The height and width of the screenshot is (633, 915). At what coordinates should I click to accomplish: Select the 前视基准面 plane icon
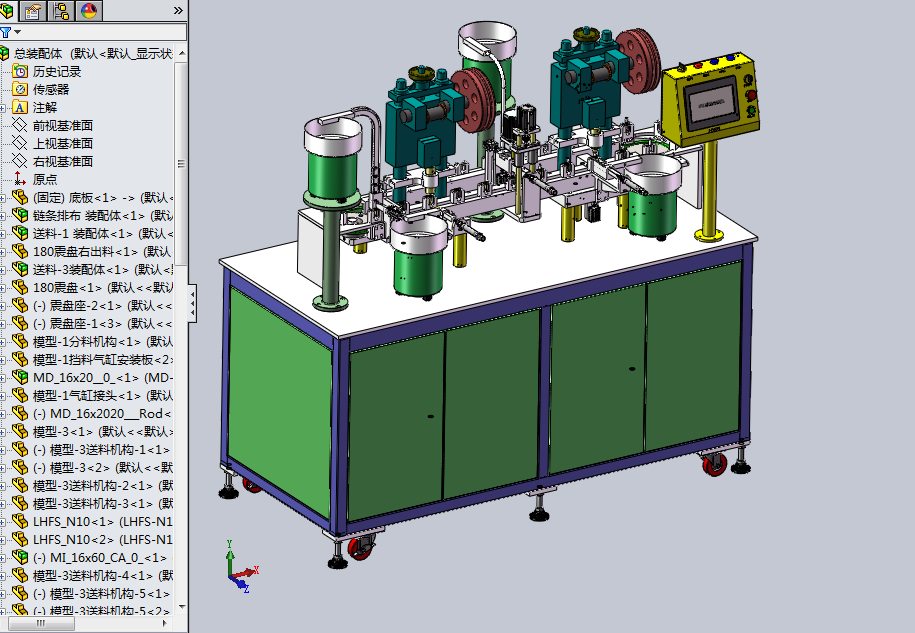coord(20,125)
